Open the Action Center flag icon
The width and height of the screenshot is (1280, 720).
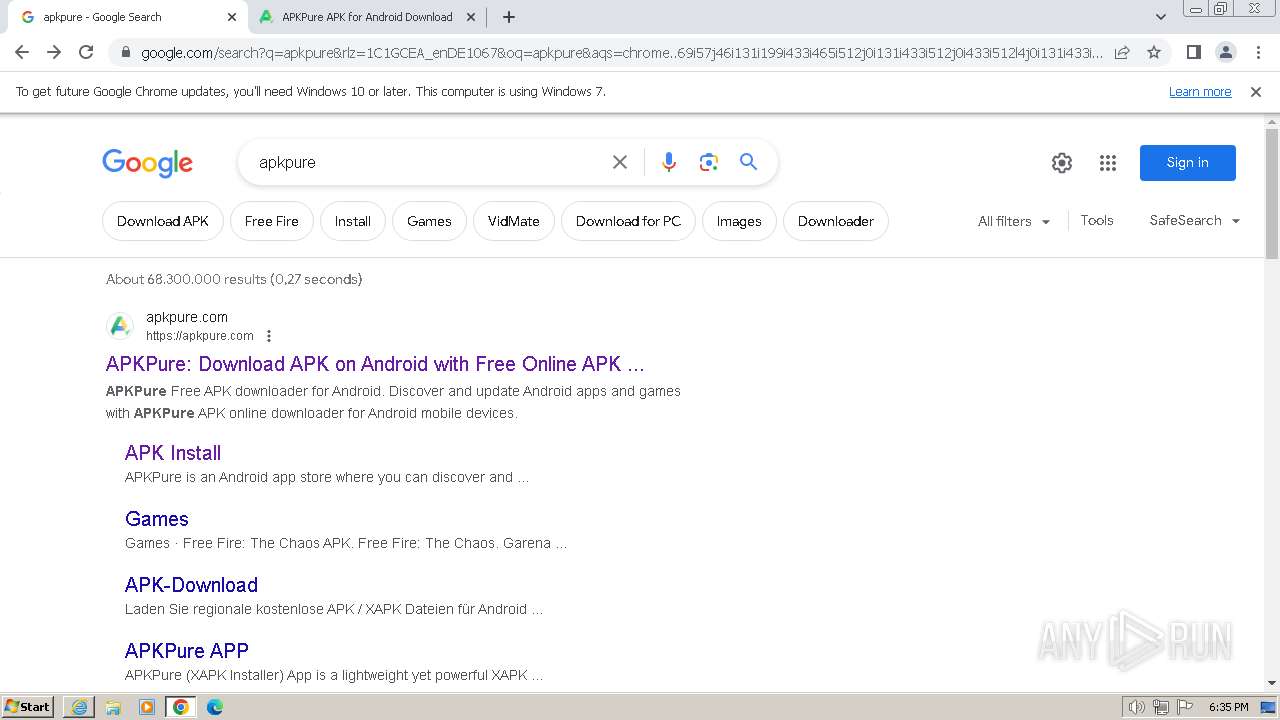[x=1185, y=707]
